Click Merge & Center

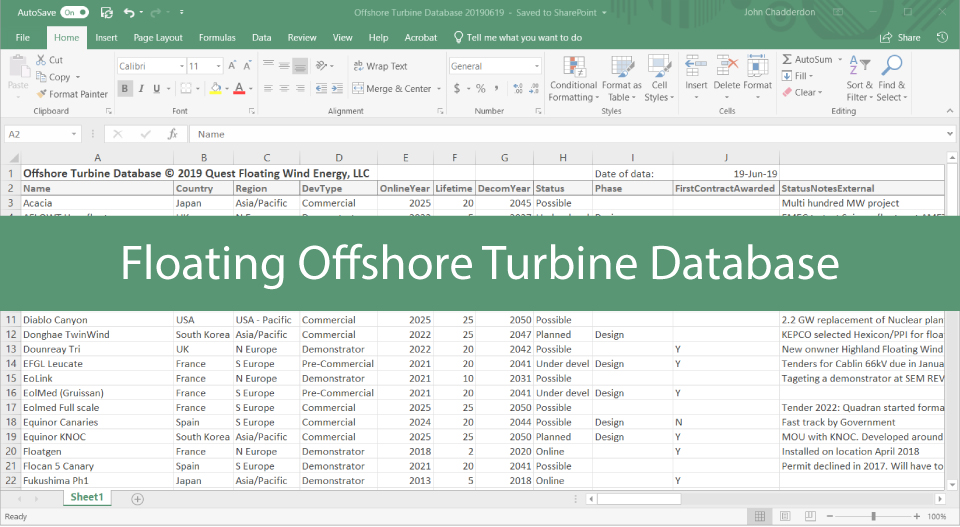click(392, 89)
